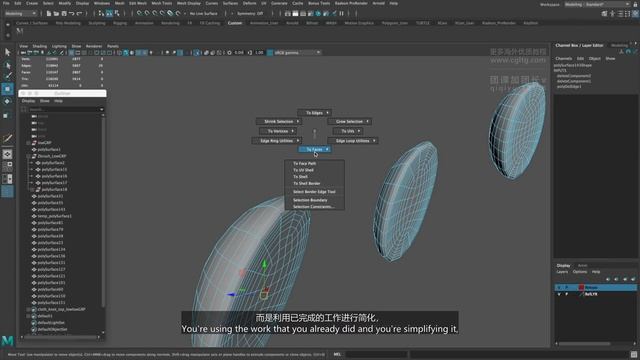
Task: Click the Select by component type icon
Action: point(117,13)
